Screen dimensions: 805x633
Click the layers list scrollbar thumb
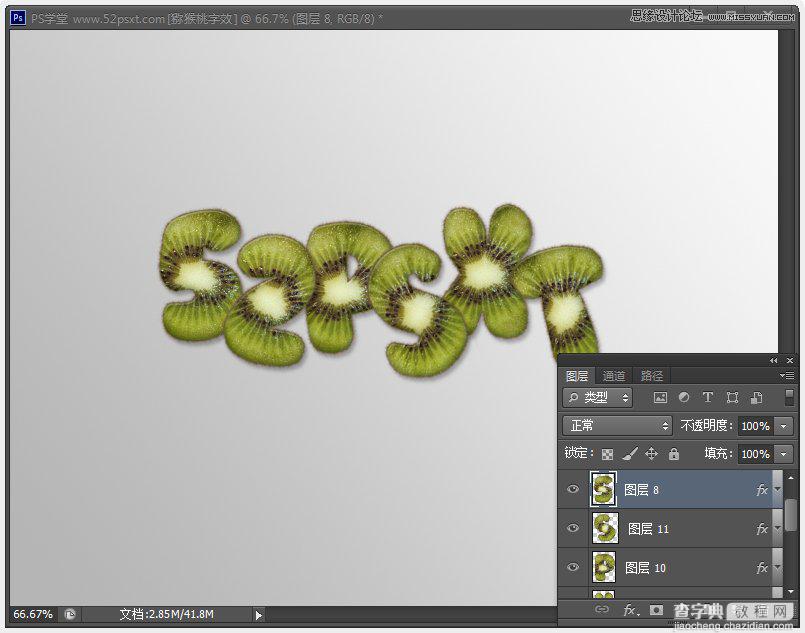[791, 513]
